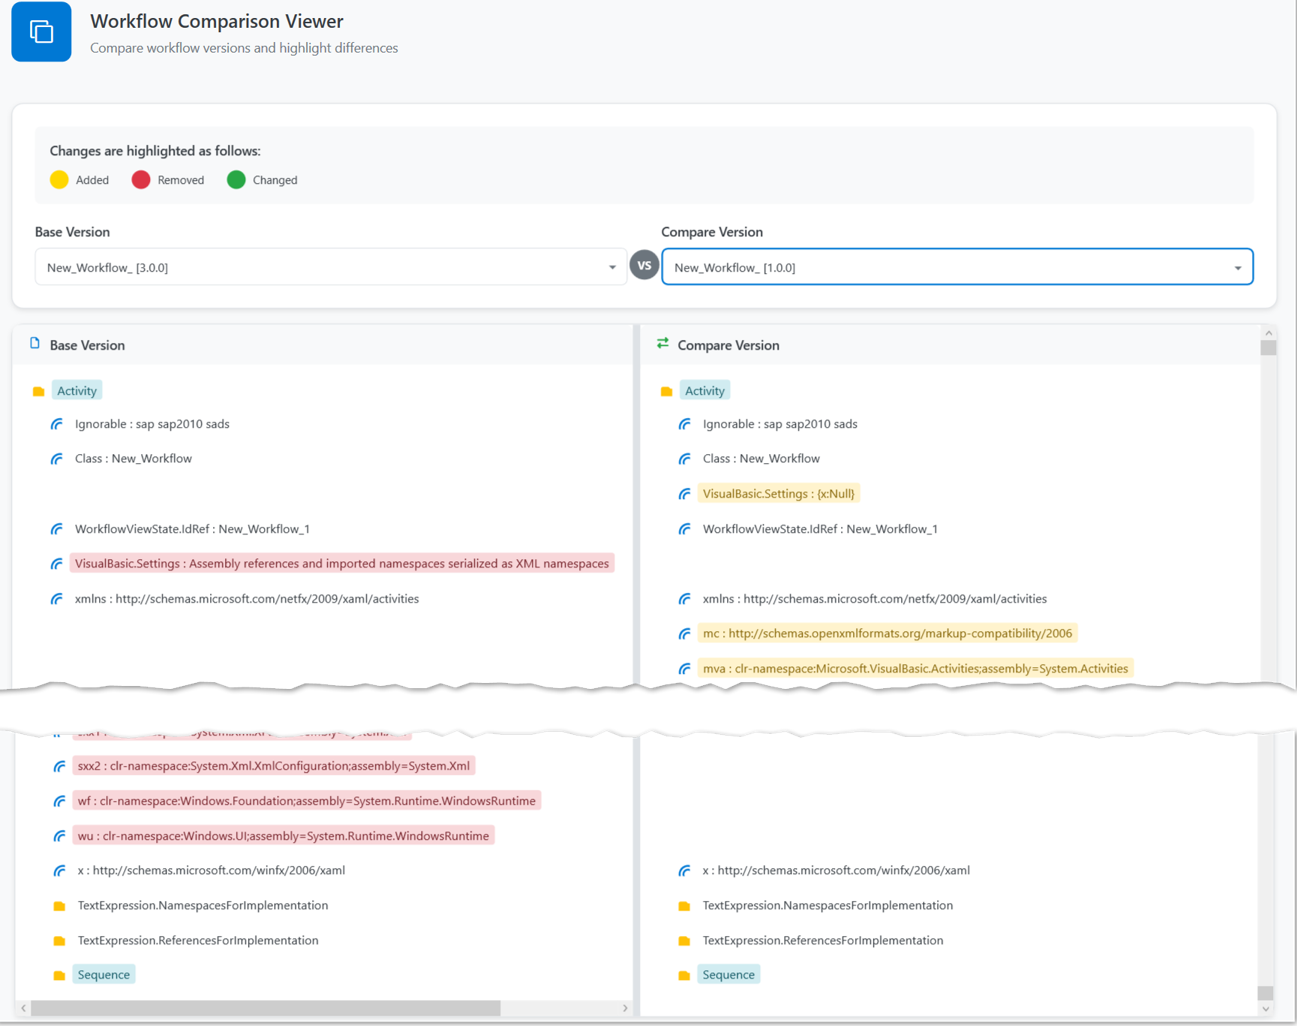1297x1026 pixels.
Task: Click Compare vertical scrollbar up arrow
Action: 1268,333
